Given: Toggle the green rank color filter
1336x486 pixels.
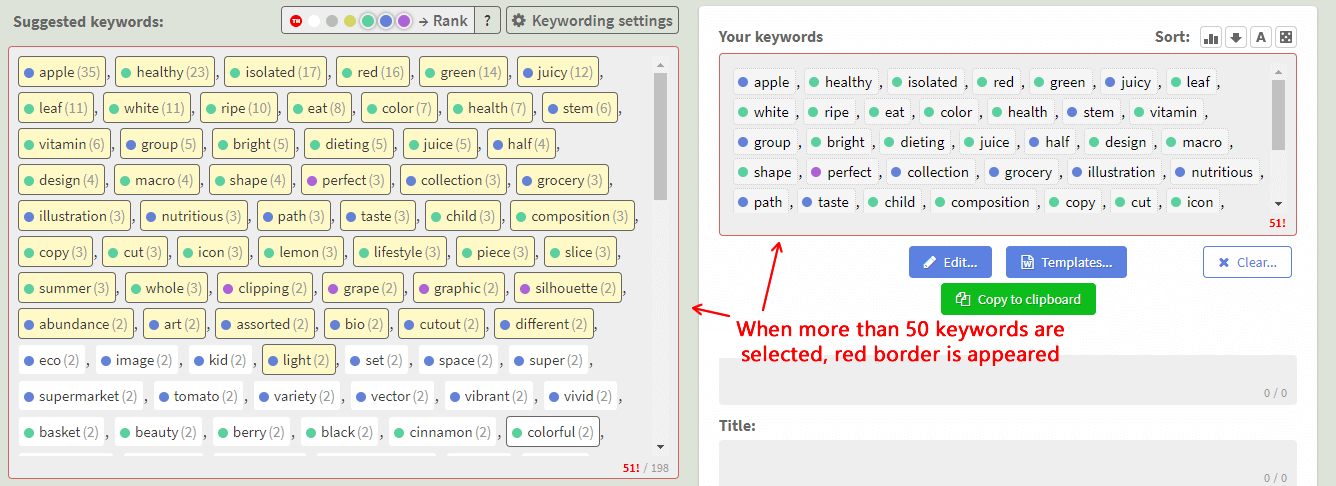Looking at the screenshot, I should point(368,21).
